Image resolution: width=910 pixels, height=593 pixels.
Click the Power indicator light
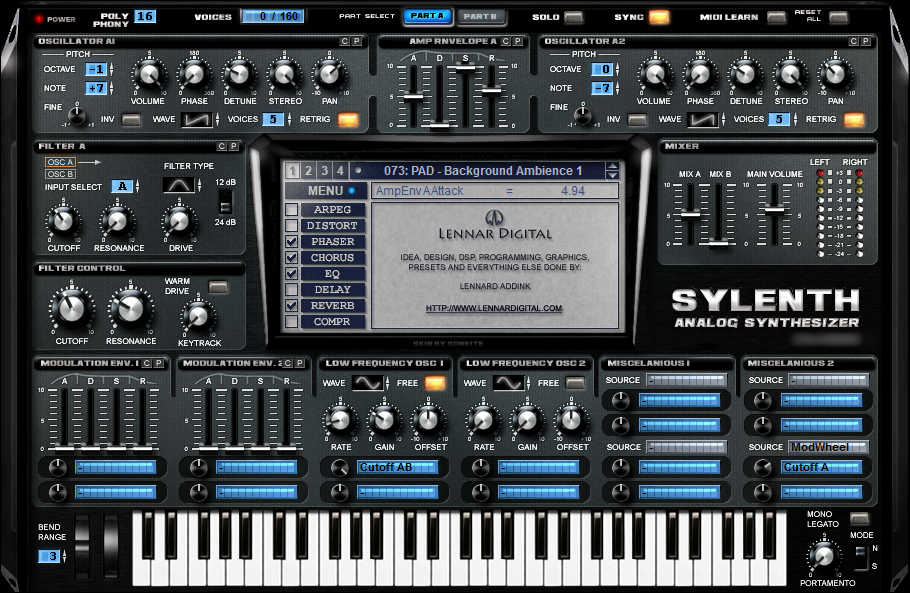(39, 19)
